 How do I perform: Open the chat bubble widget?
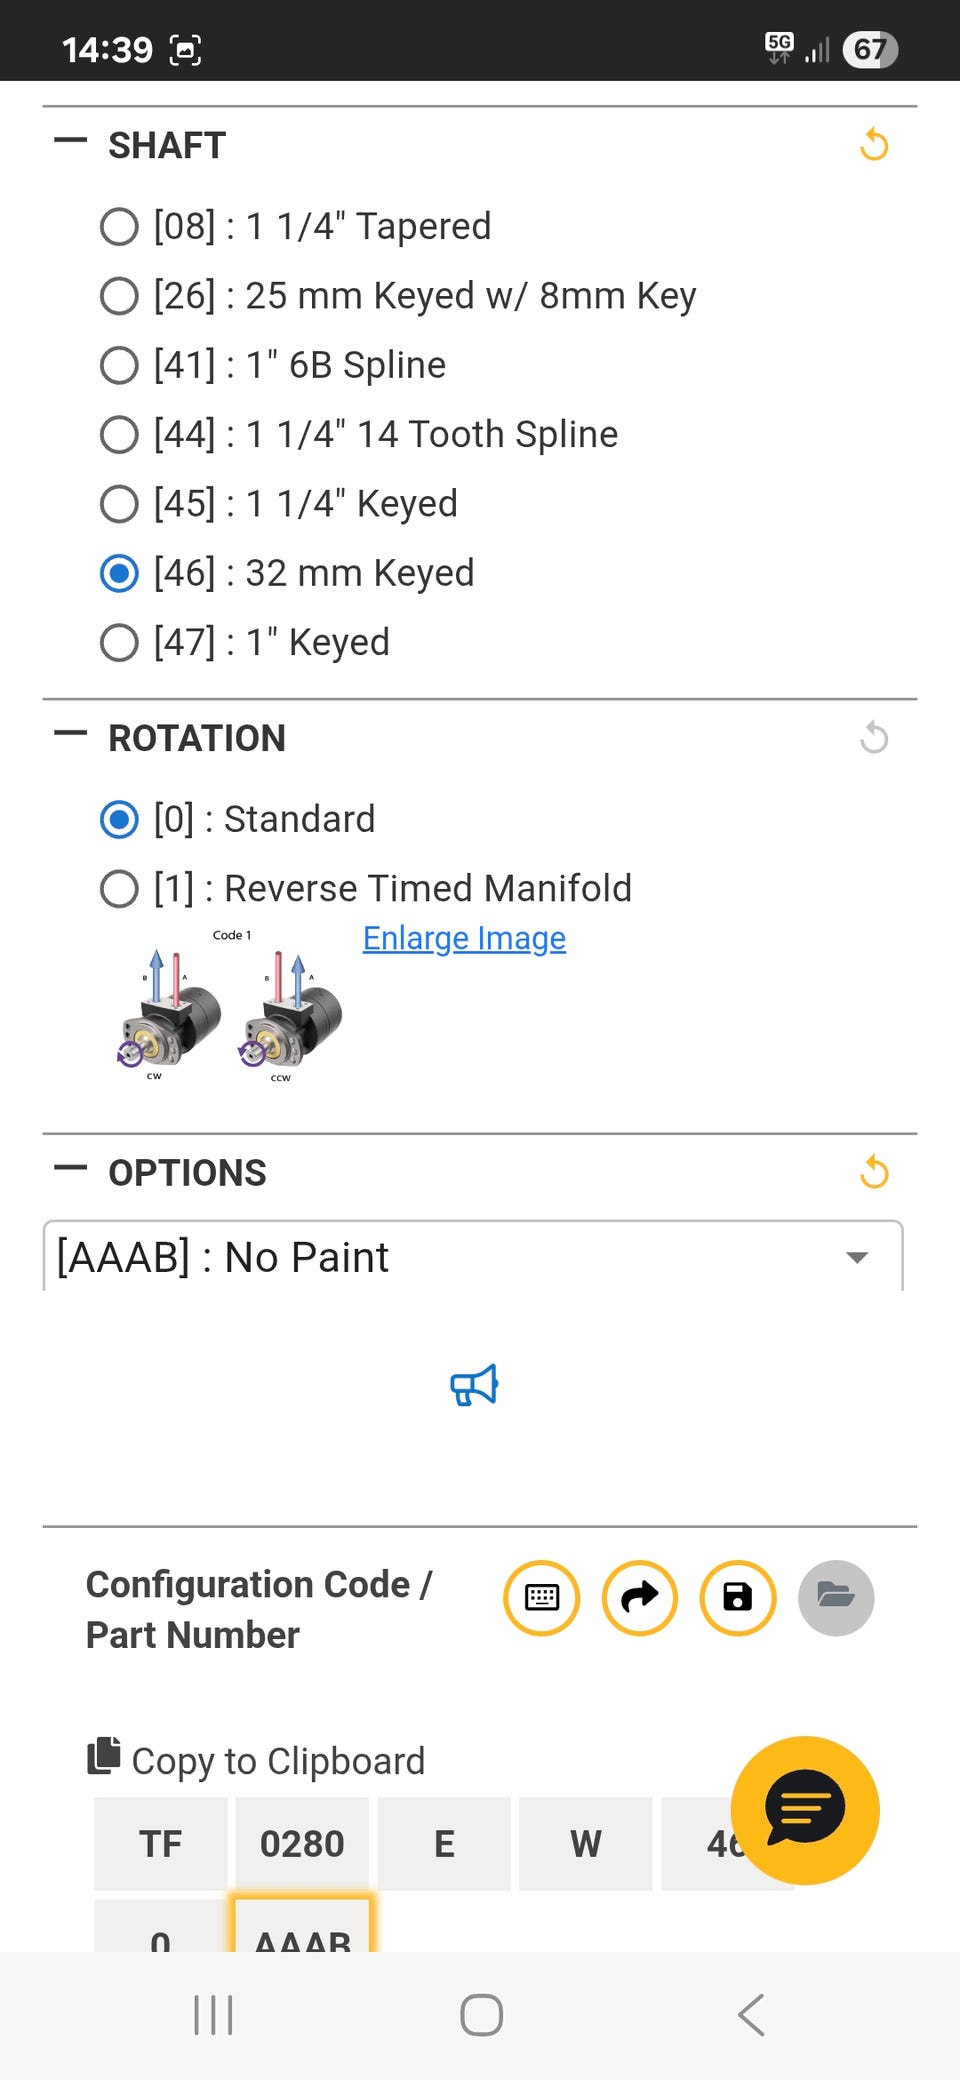[x=805, y=1810]
